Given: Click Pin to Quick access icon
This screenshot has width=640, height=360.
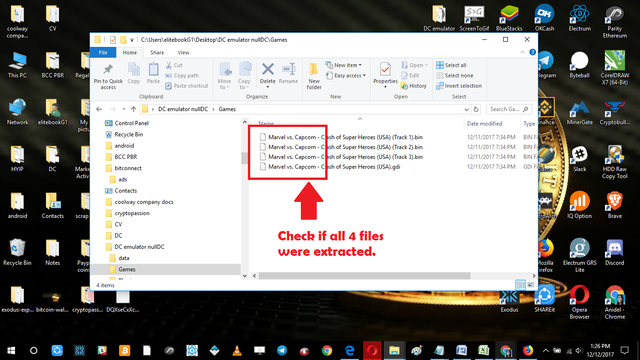Looking at the screenshot, I should [x=108, y=76].
